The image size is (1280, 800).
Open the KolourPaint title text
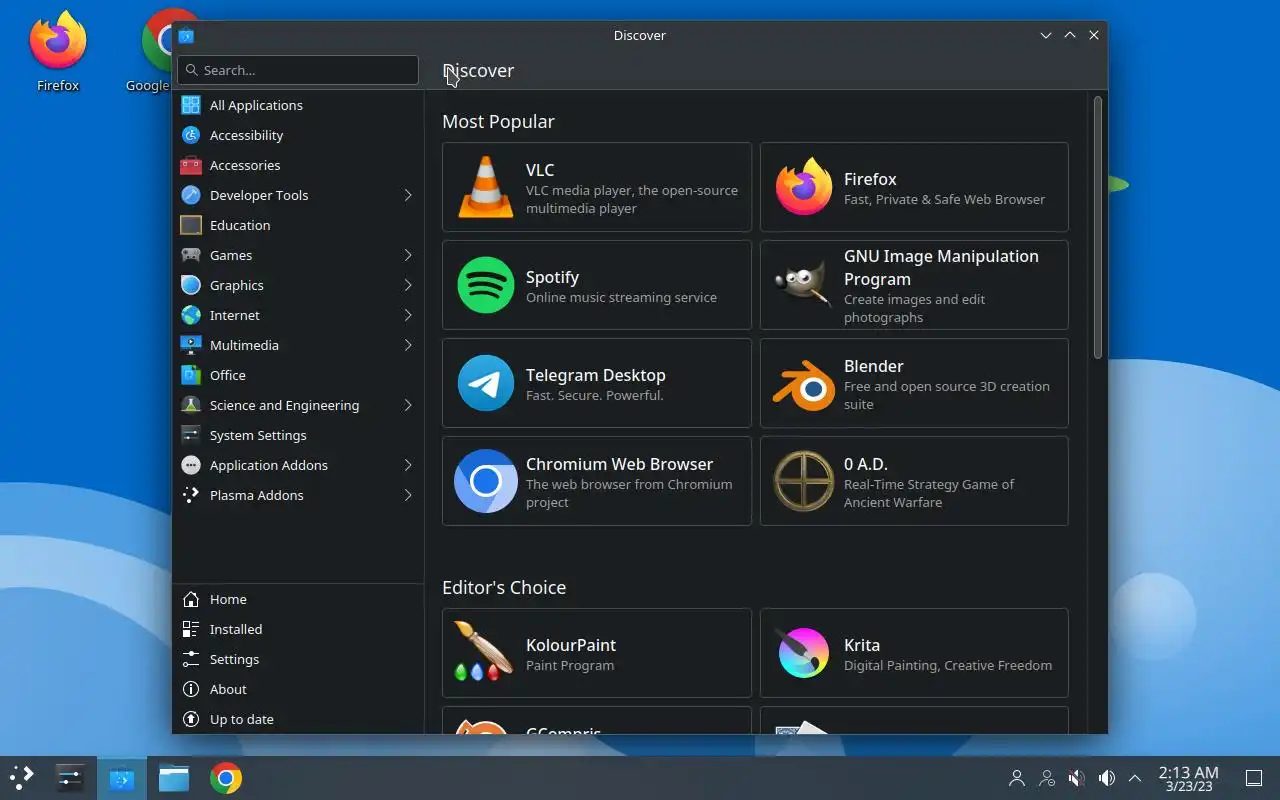point(571,645)
